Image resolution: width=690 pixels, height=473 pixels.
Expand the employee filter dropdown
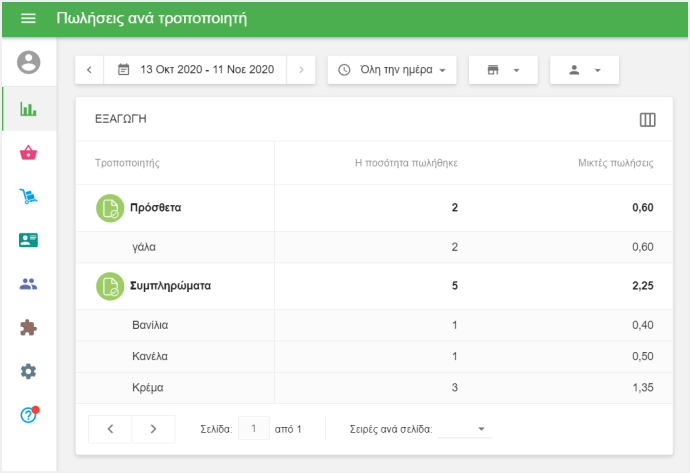(584, 70)
